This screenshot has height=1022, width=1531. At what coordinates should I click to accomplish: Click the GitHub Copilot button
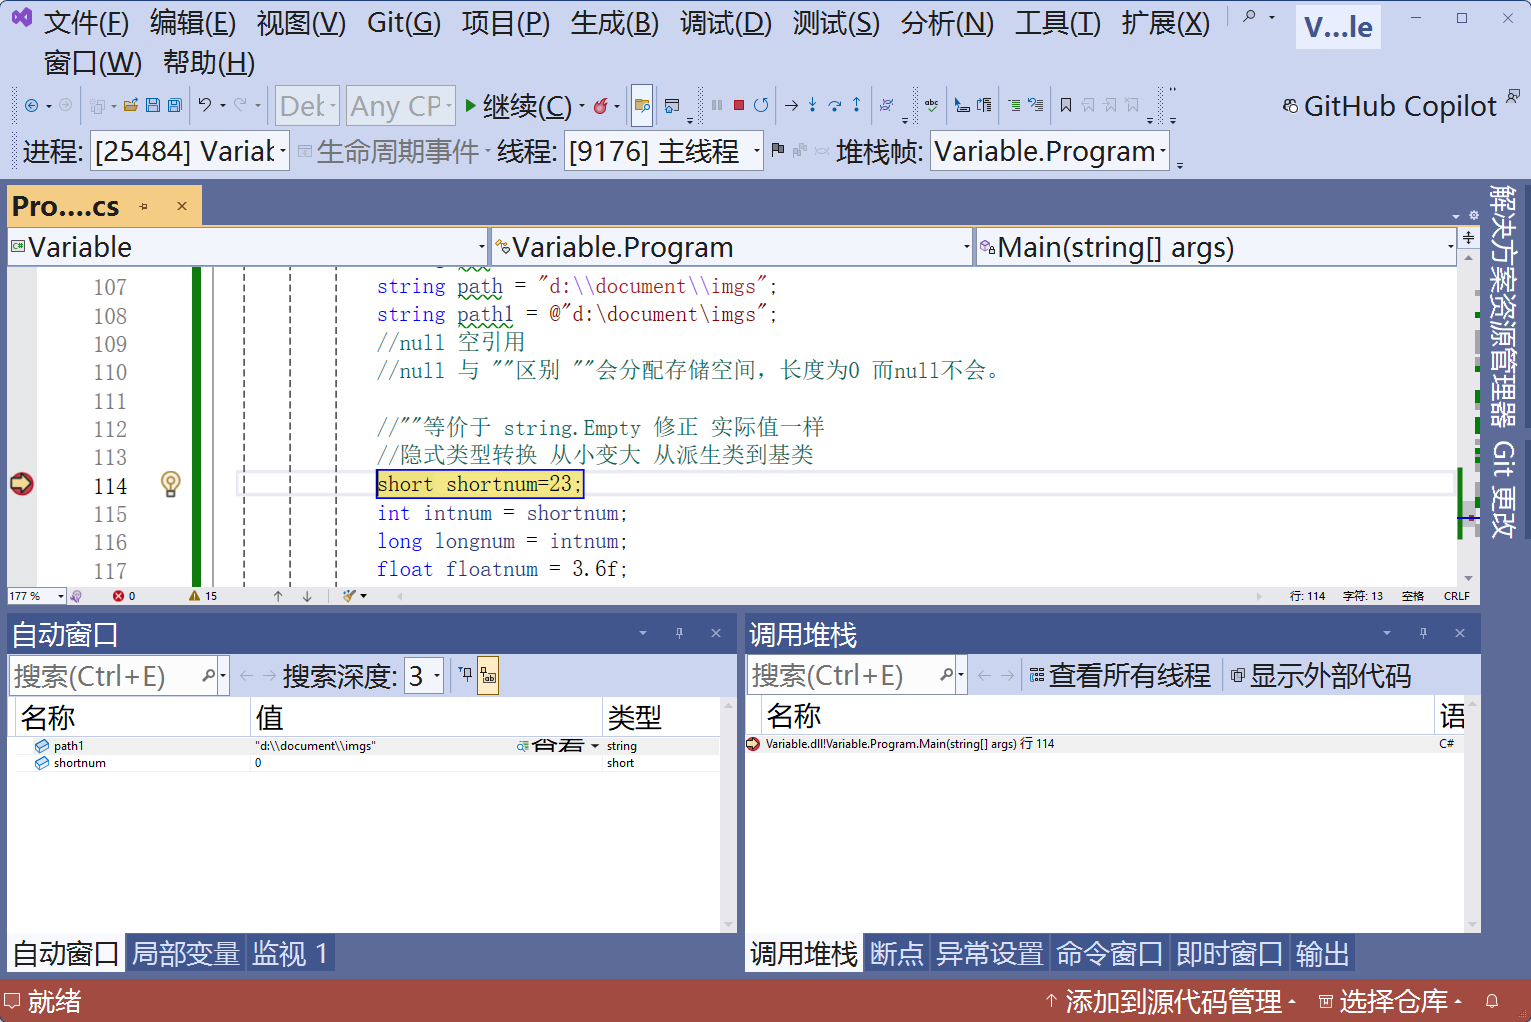click(x=1389, y=106)
